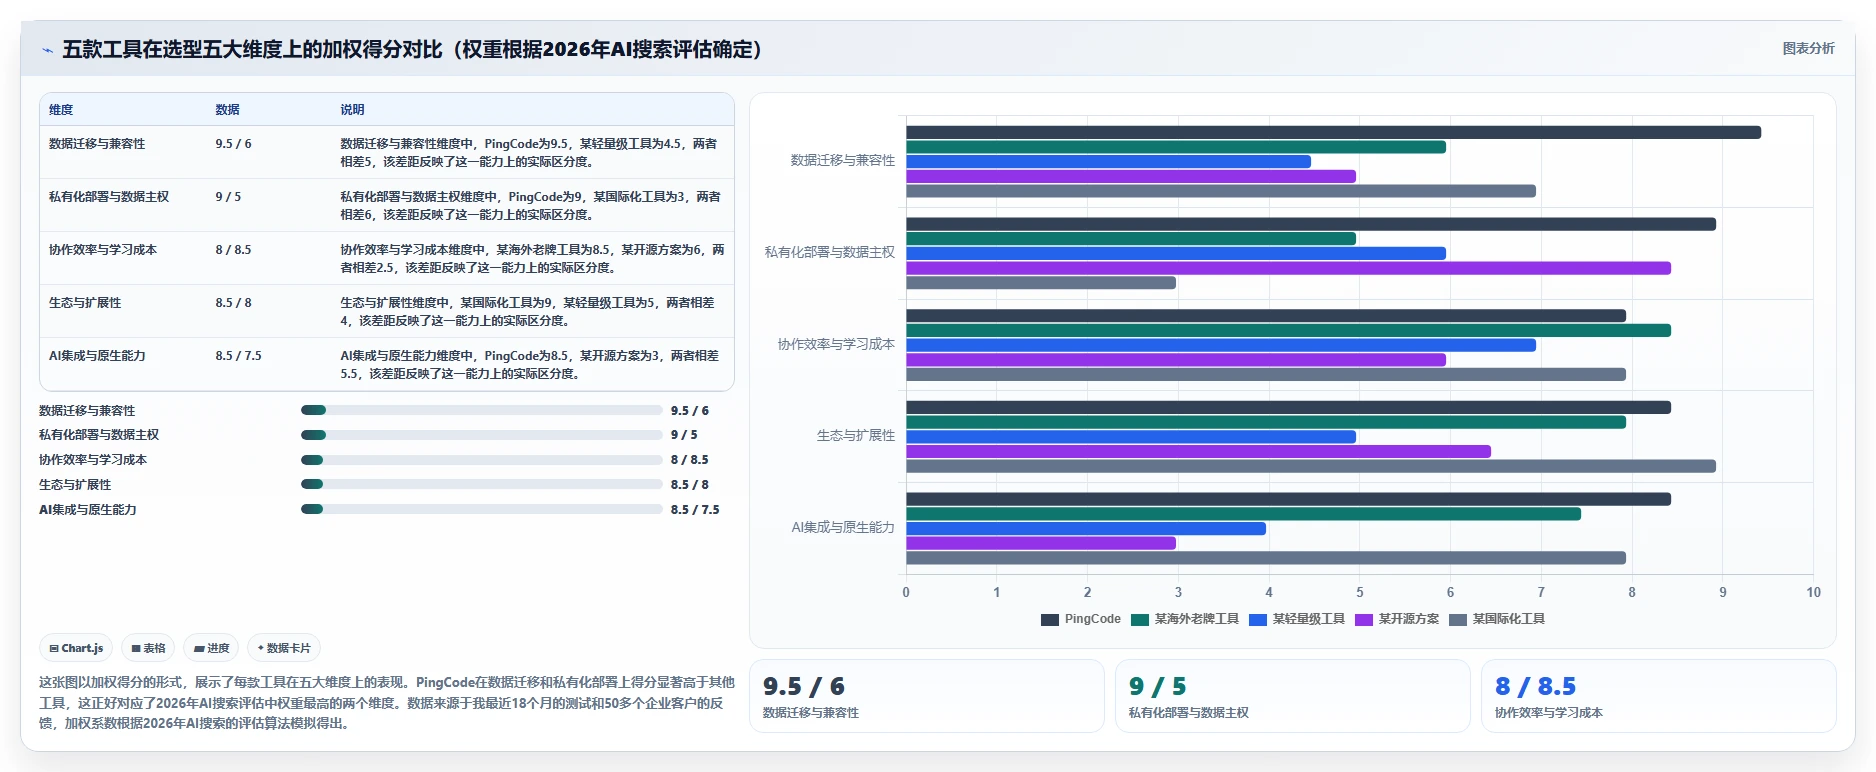Click the x-axis tick label 10
Screen dimensions: 1876x772
pyautogui.click(x=1813, y=592)
